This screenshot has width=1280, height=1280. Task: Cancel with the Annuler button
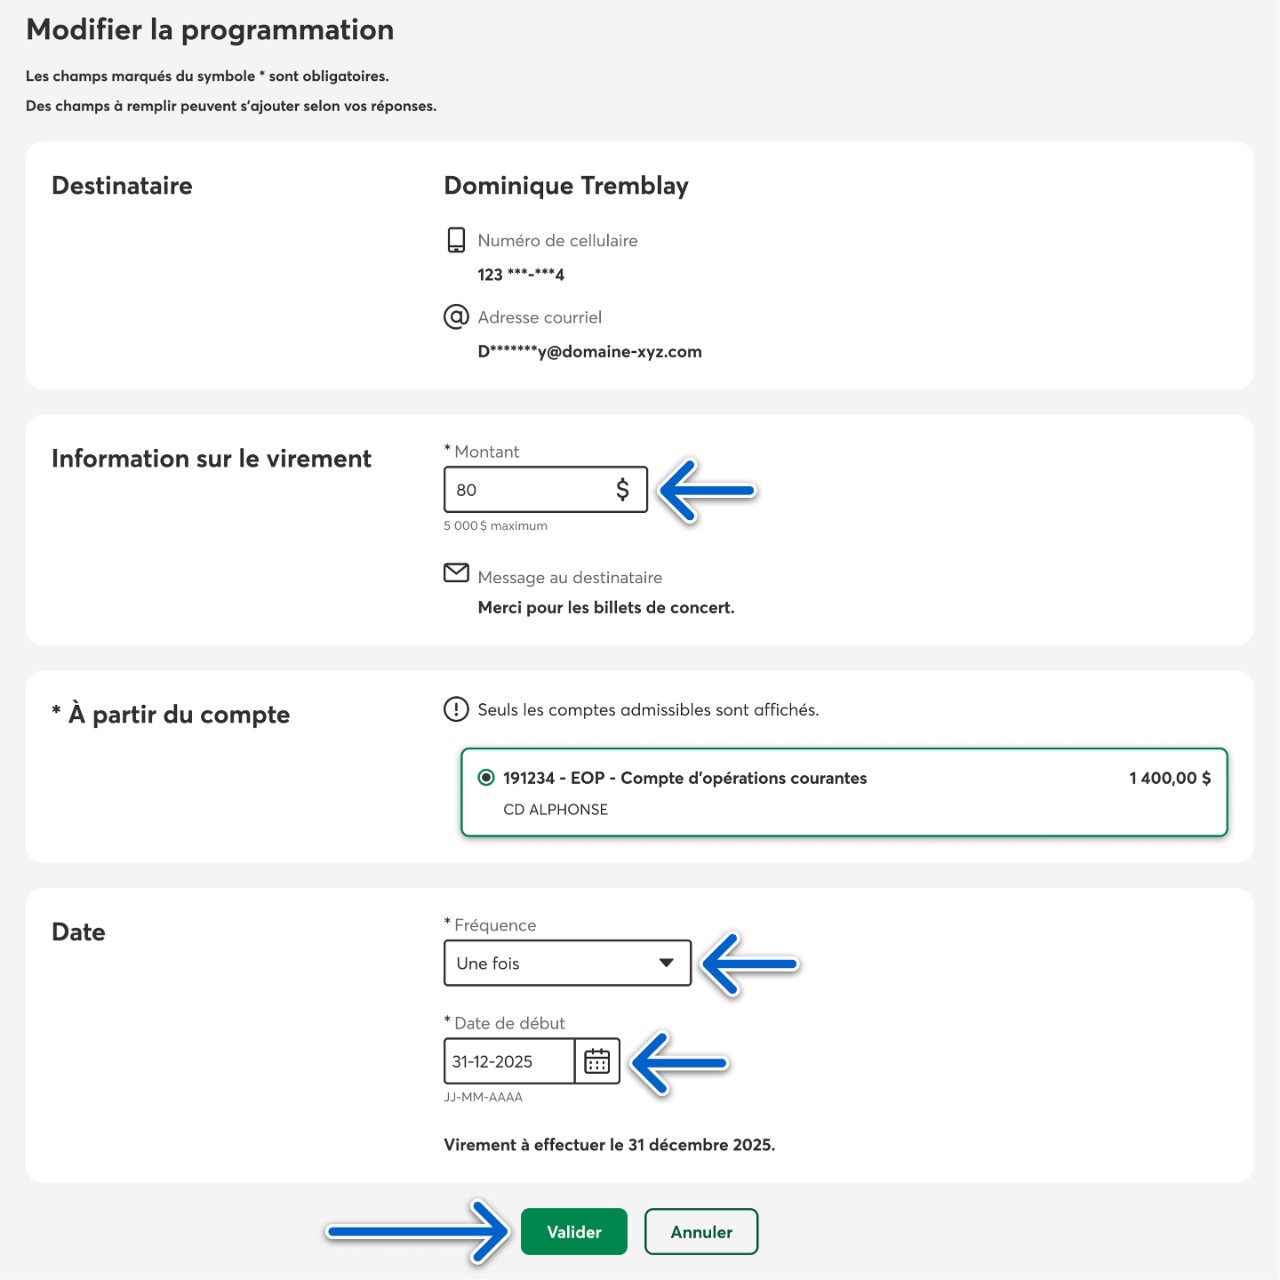701,1232
